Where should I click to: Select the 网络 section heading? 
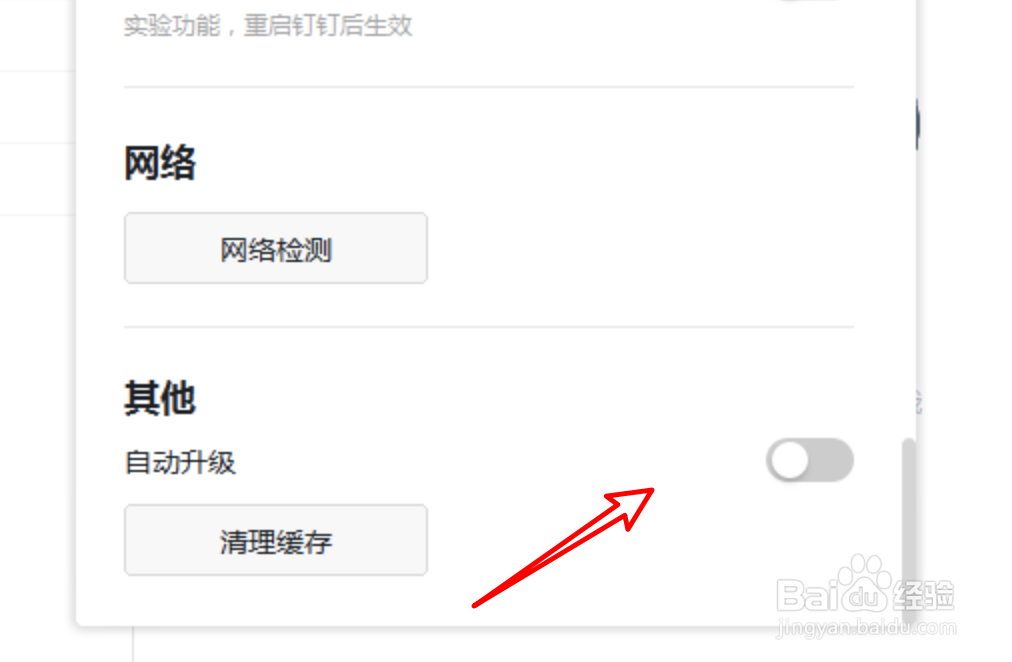[159, 163]
